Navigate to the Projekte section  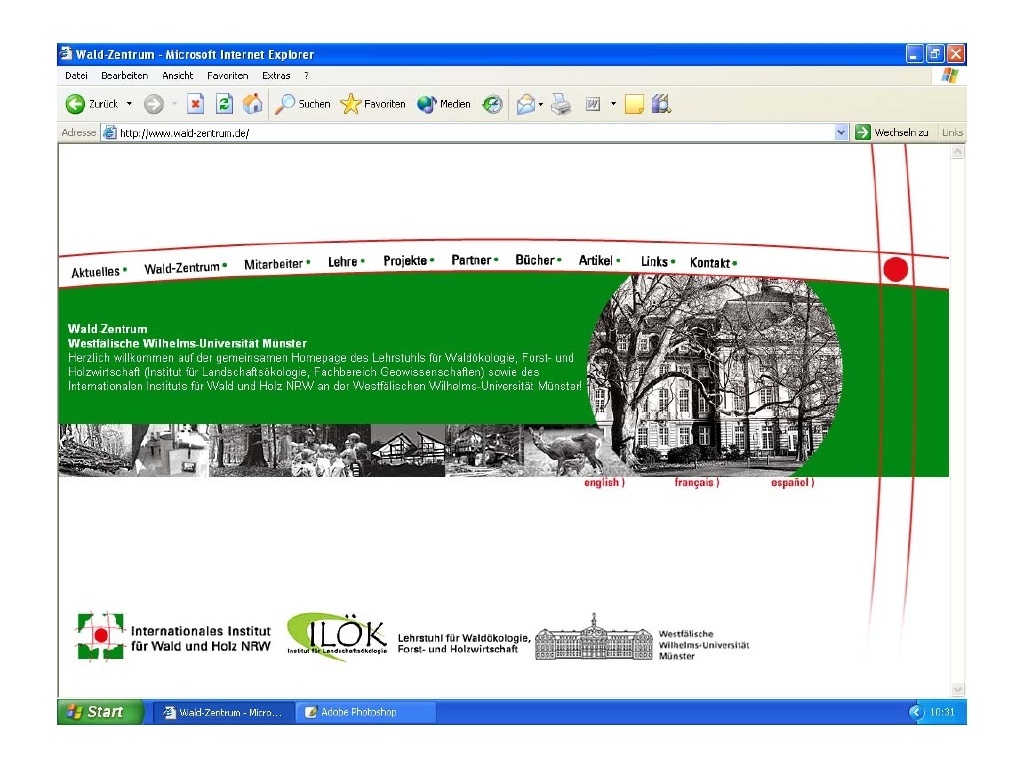click(x=405, y=261)
